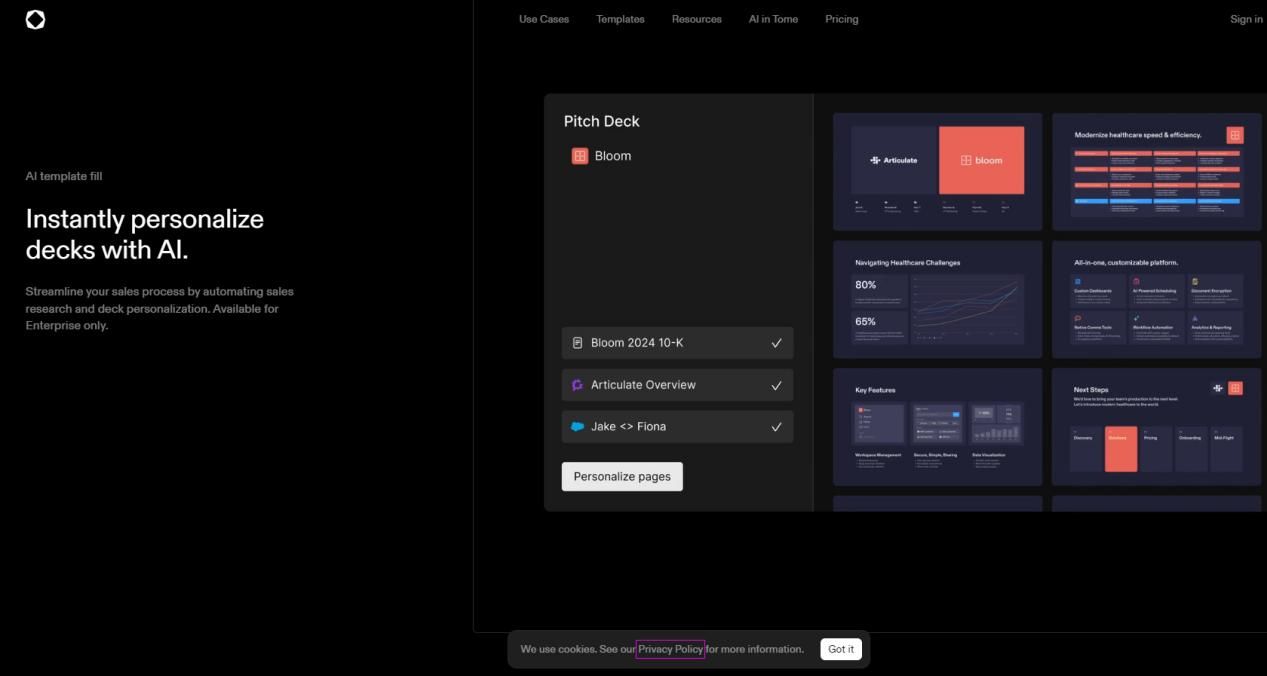Open the Templates menu item
Screen dimensions: 1267x676
pyautogui.click(x=620, y=19)
